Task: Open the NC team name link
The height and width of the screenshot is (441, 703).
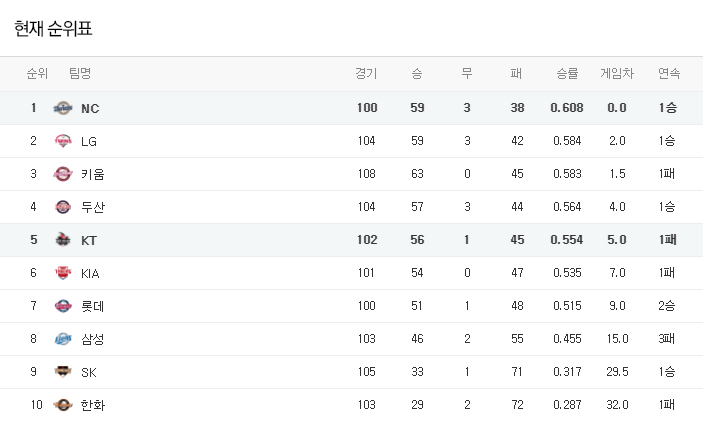Action: tap(90, 108)
